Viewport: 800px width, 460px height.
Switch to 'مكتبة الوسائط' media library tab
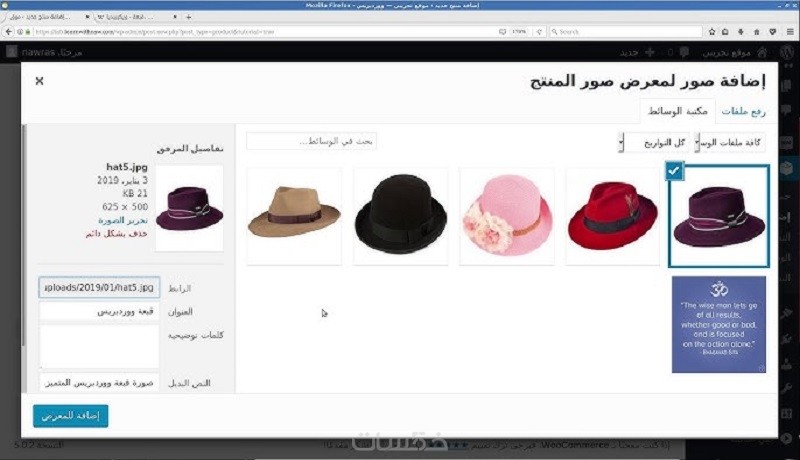click(x=678, y=111)
